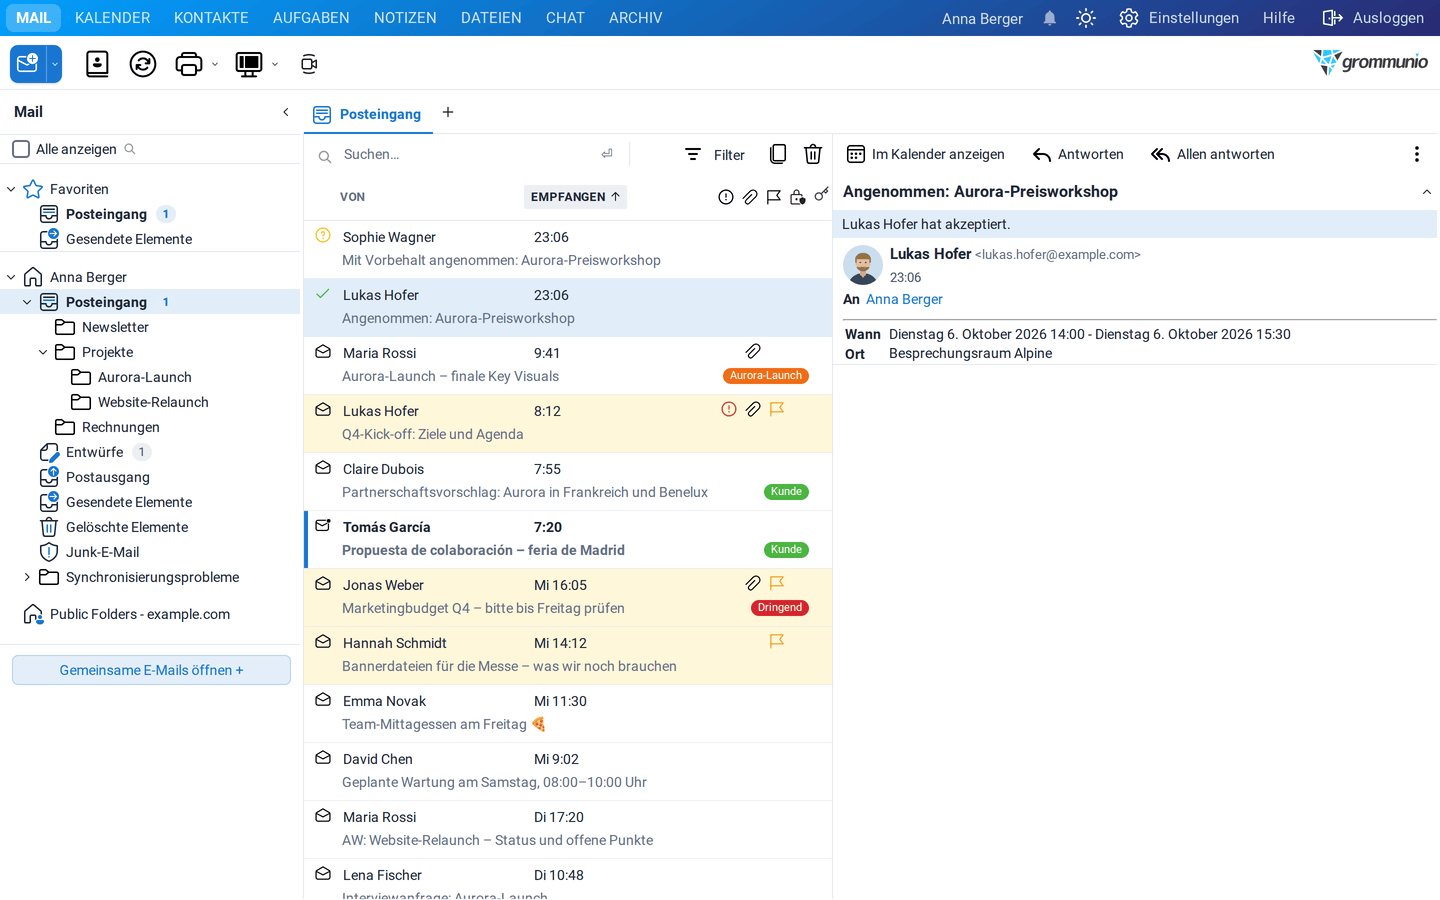Click the orange flag on Hannah Schmidt's mail
Viewport: 1440px width, 900px height.
(x=777, y=641)
